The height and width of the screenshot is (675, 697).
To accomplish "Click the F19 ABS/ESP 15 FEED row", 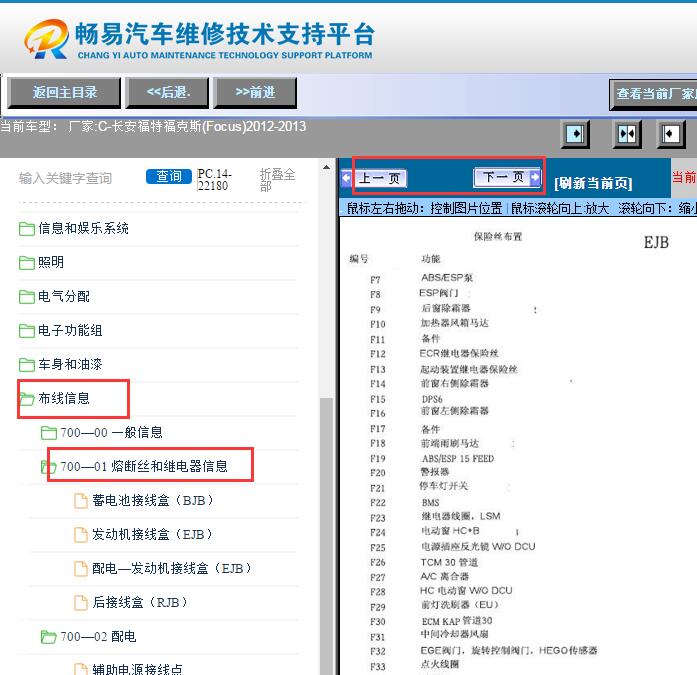I will pyautogui.click(x=432, y=458).
